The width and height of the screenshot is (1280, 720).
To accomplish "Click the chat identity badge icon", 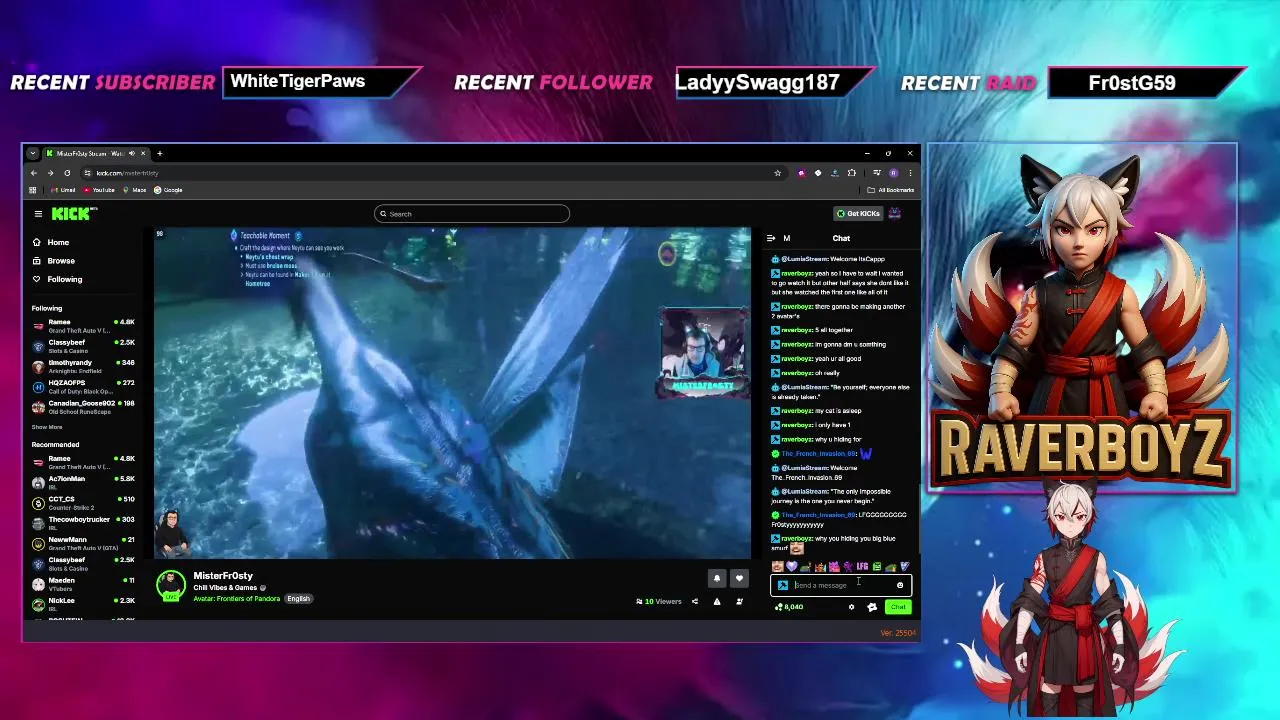I will tap(782, 585).
